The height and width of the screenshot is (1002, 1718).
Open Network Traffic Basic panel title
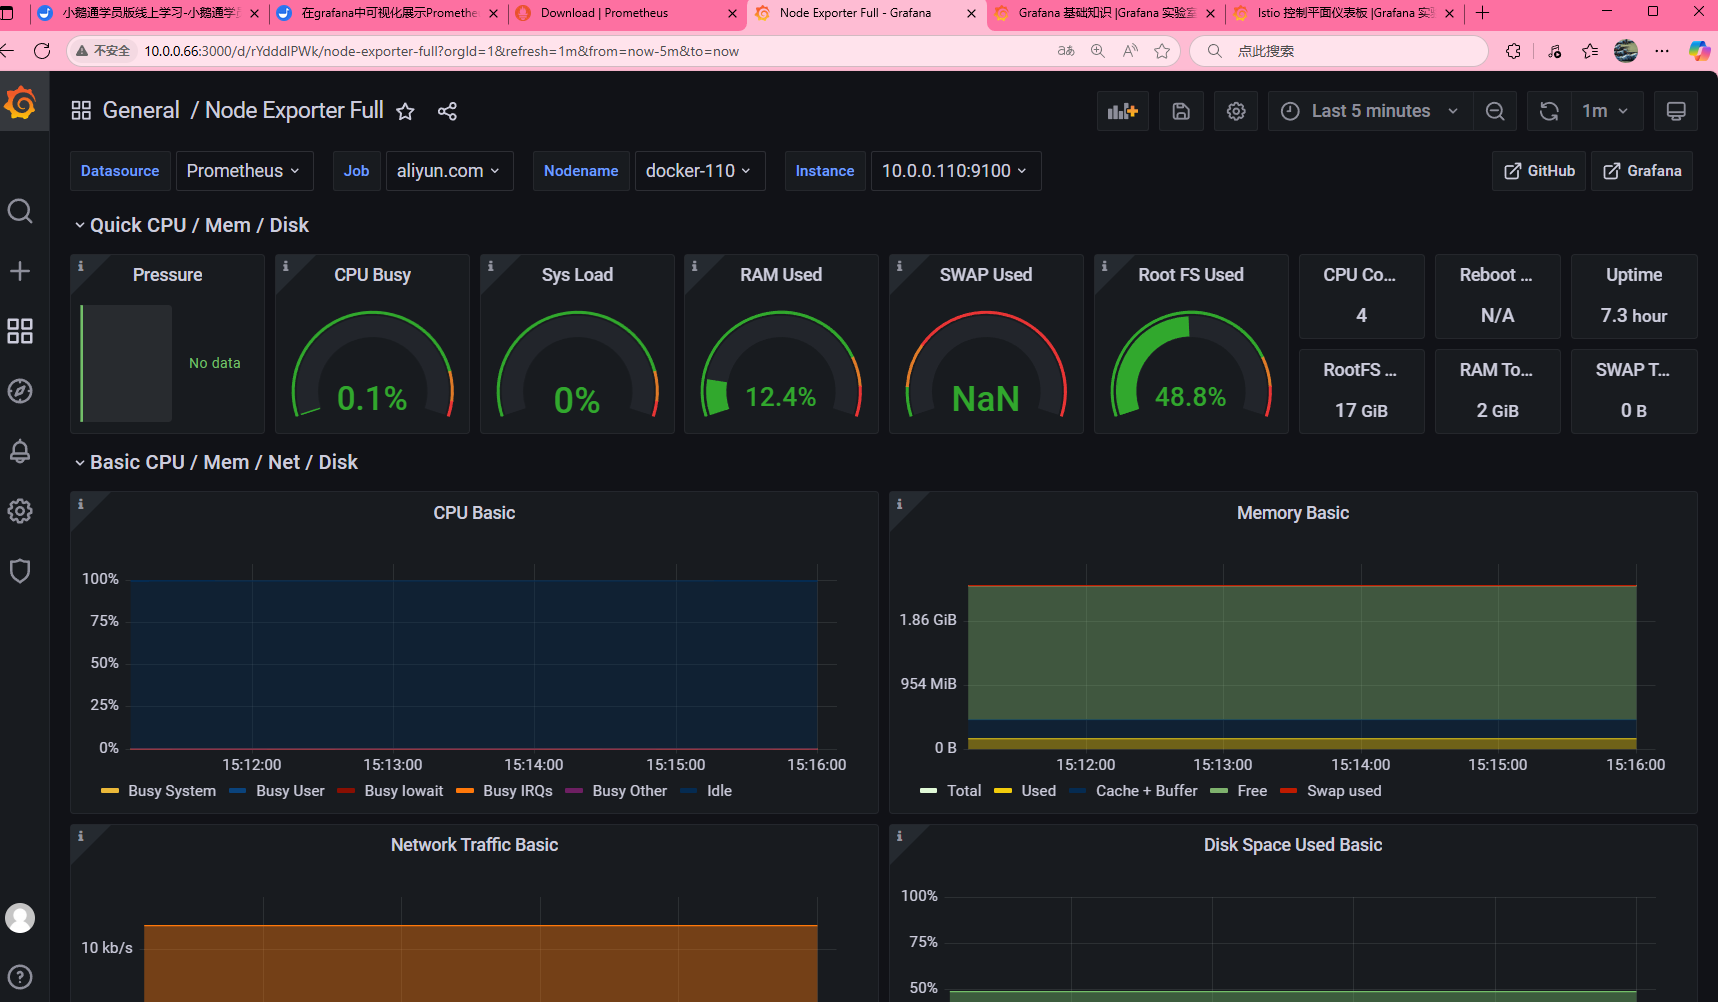[x=474, y=845]
